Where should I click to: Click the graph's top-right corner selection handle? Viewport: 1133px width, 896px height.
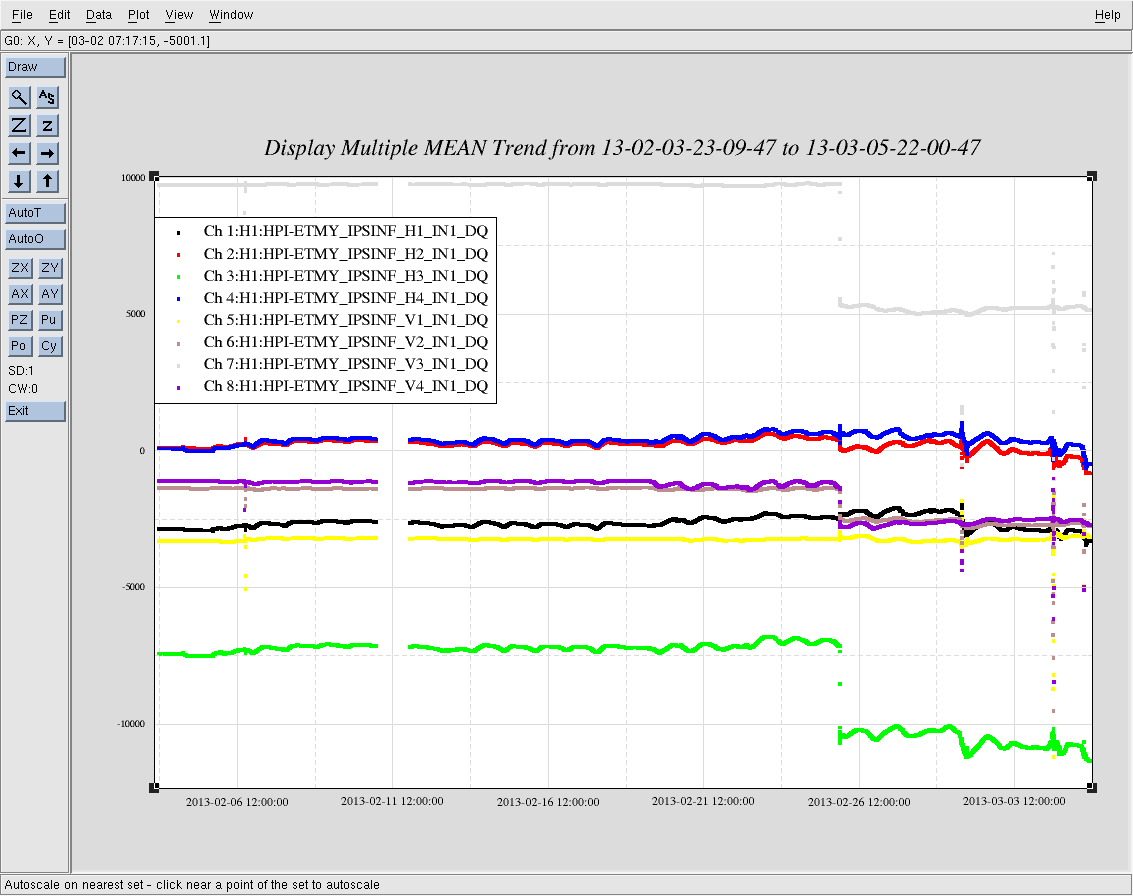click(x=1092, y=176)
